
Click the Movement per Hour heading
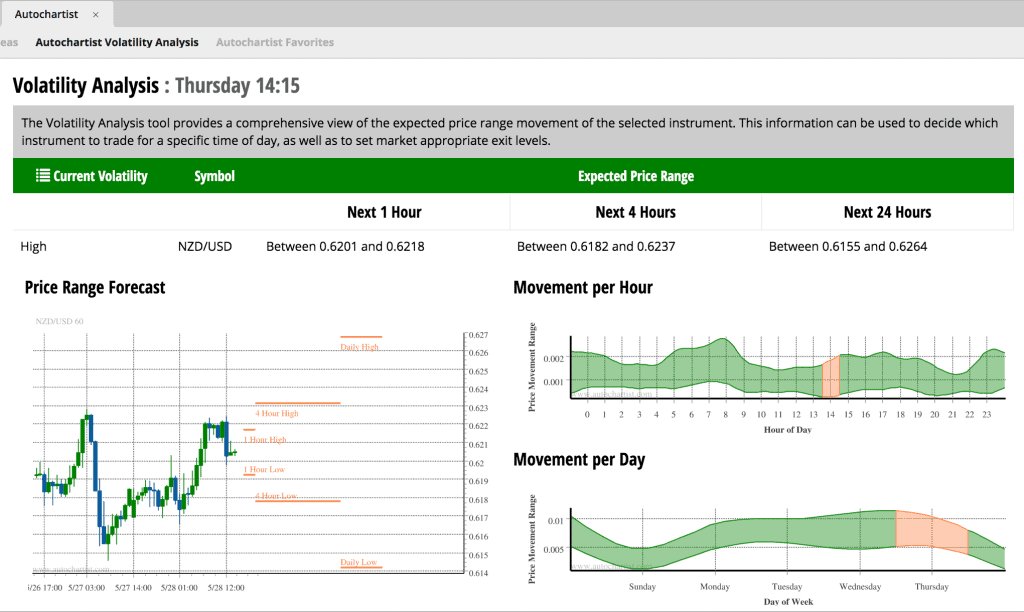tap(583, 287)
